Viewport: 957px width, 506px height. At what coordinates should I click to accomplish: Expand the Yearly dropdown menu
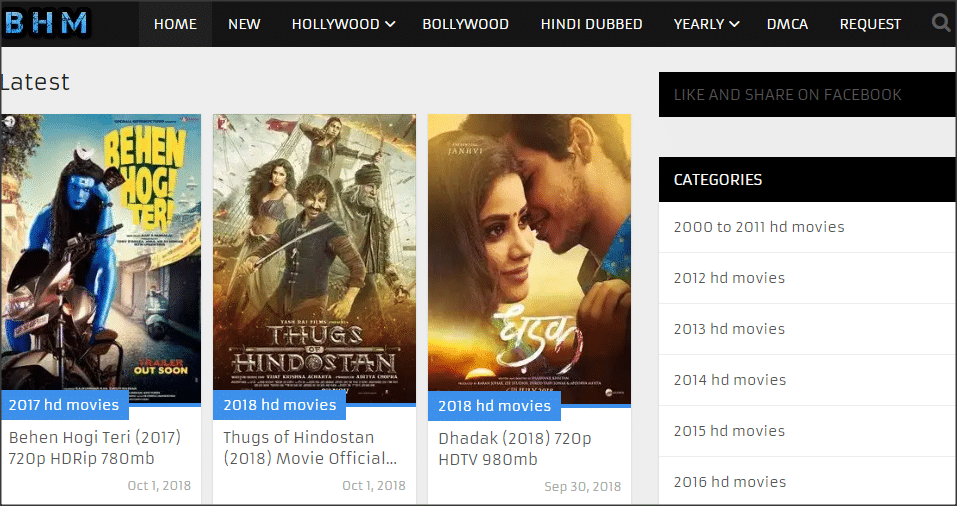(706, 24)
